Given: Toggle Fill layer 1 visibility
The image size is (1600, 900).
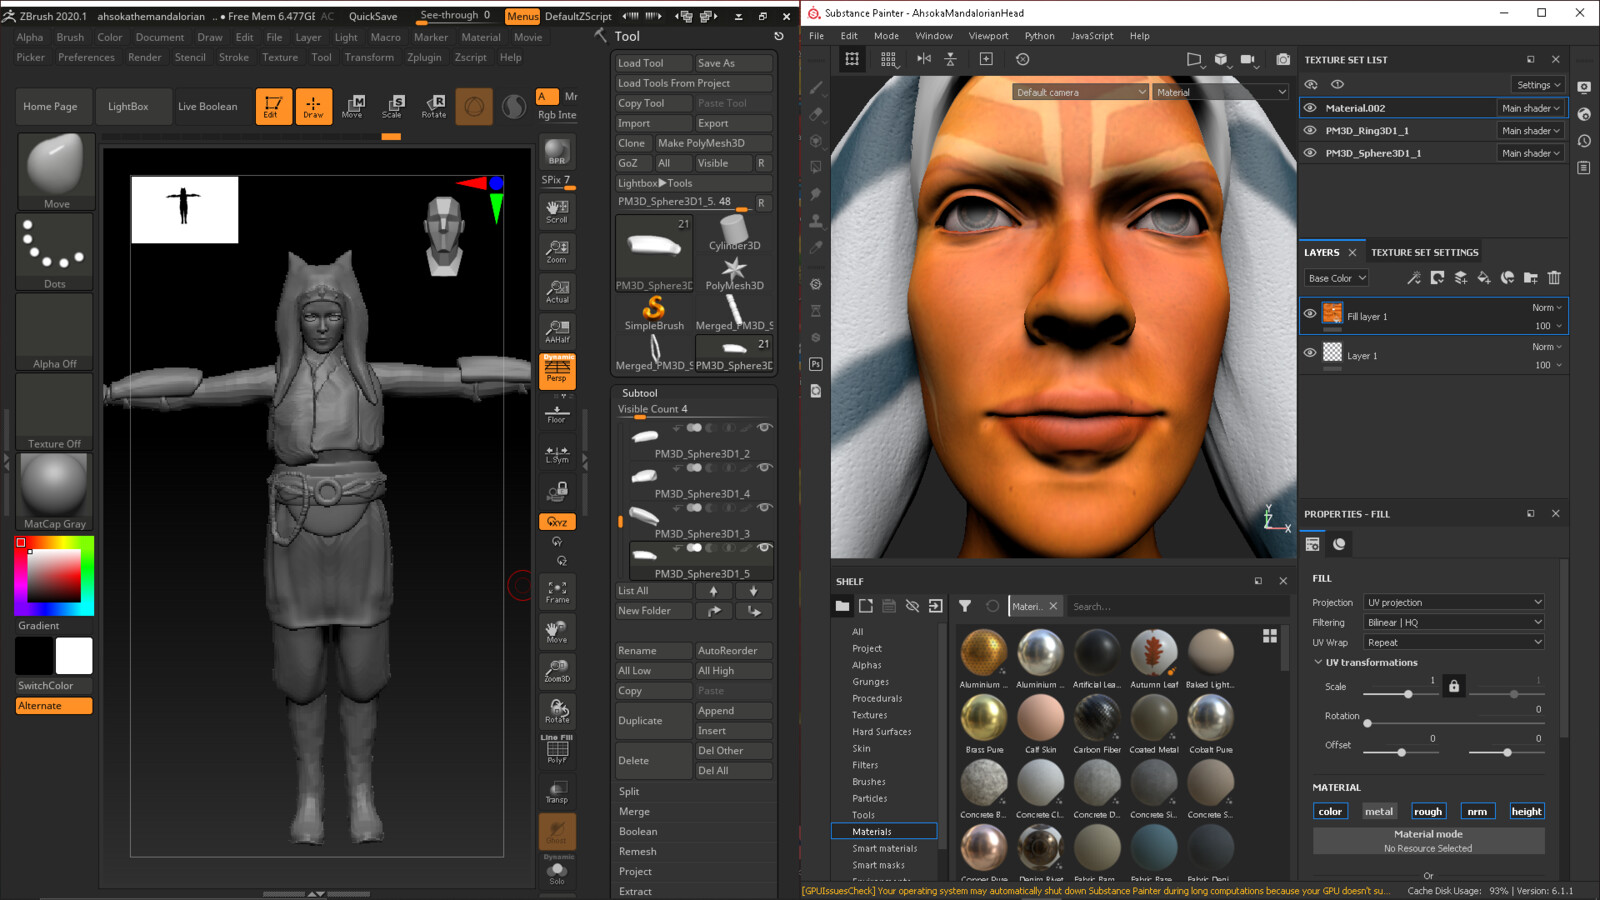Looking at the screenshot, I should 1310,314.
